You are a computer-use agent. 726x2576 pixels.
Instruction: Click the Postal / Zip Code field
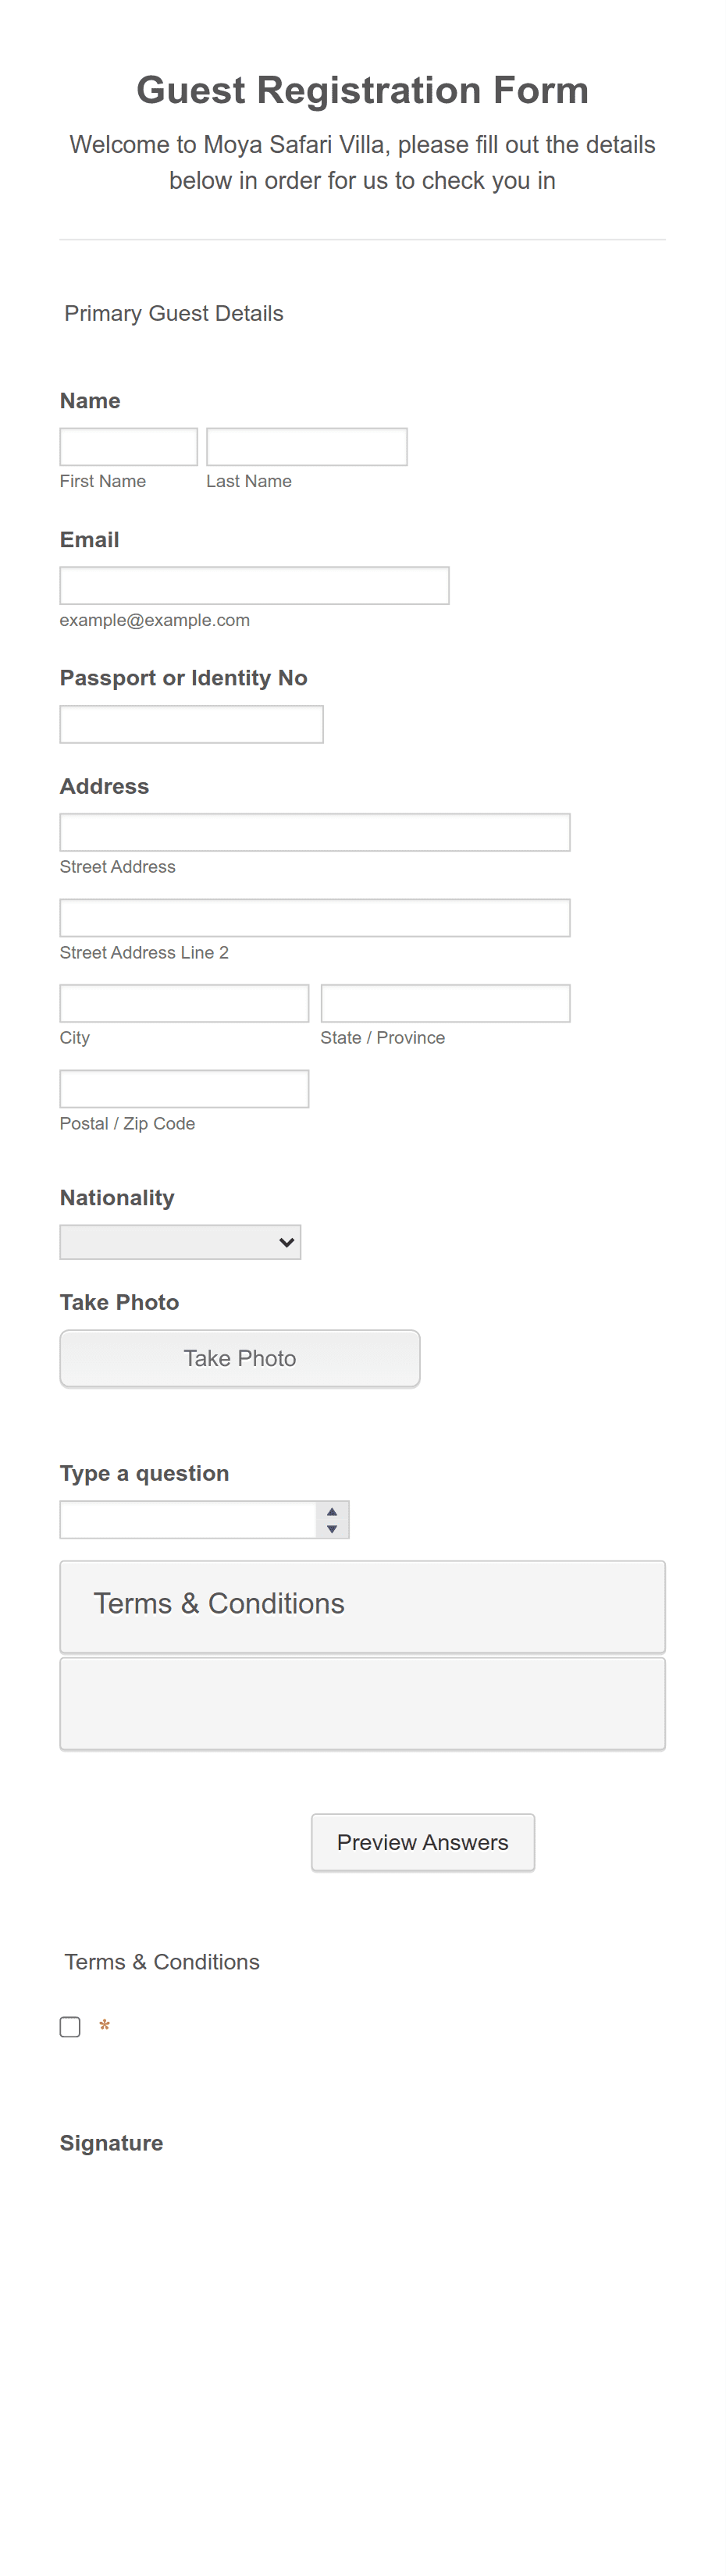(183, 1088)
